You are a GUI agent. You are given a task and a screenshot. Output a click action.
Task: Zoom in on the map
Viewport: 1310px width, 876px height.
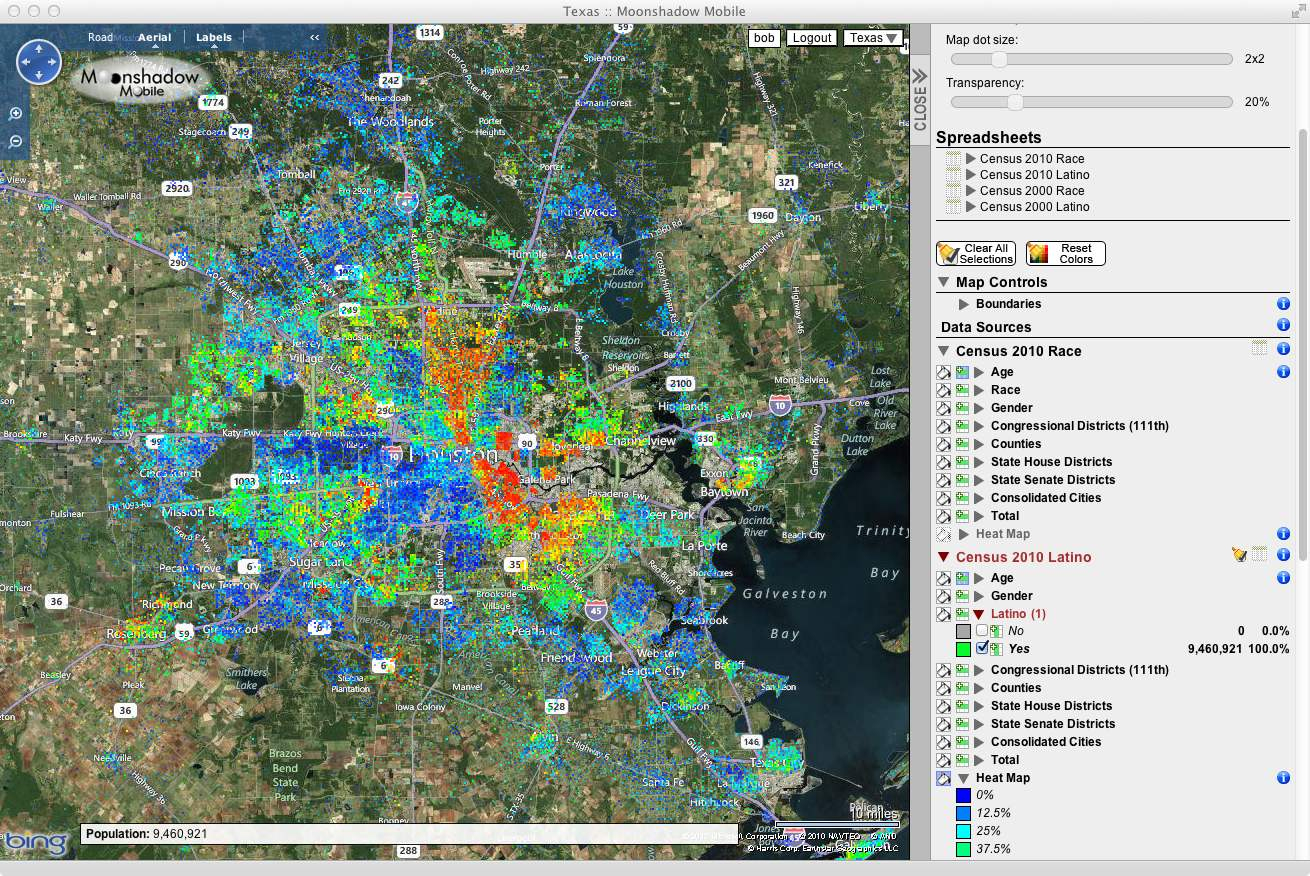pos(16,114)
